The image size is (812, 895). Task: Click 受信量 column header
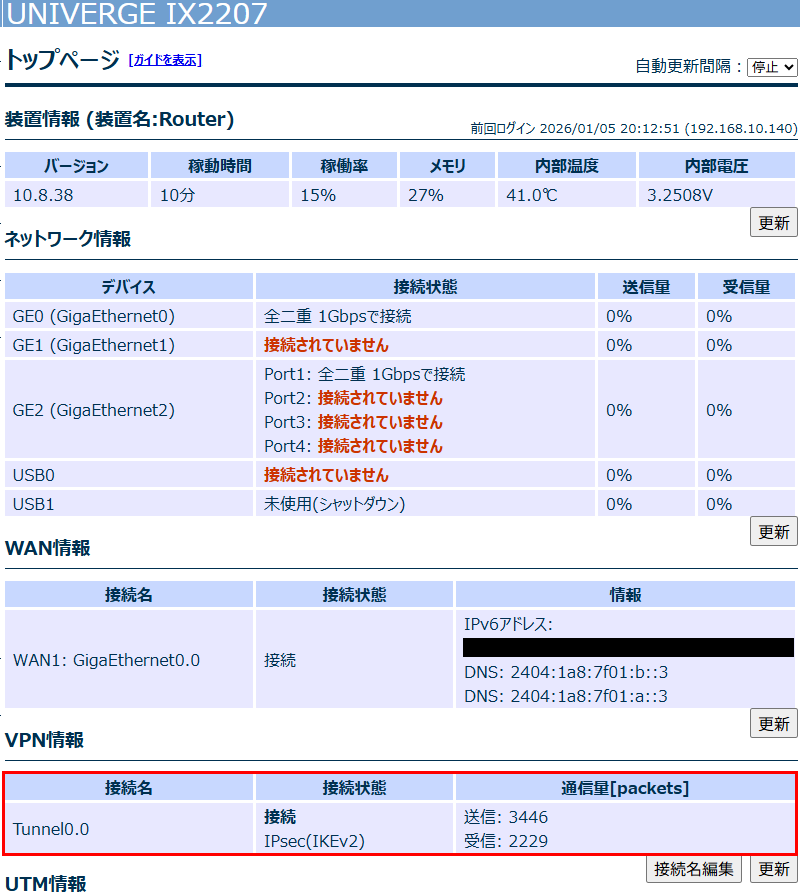746,287
